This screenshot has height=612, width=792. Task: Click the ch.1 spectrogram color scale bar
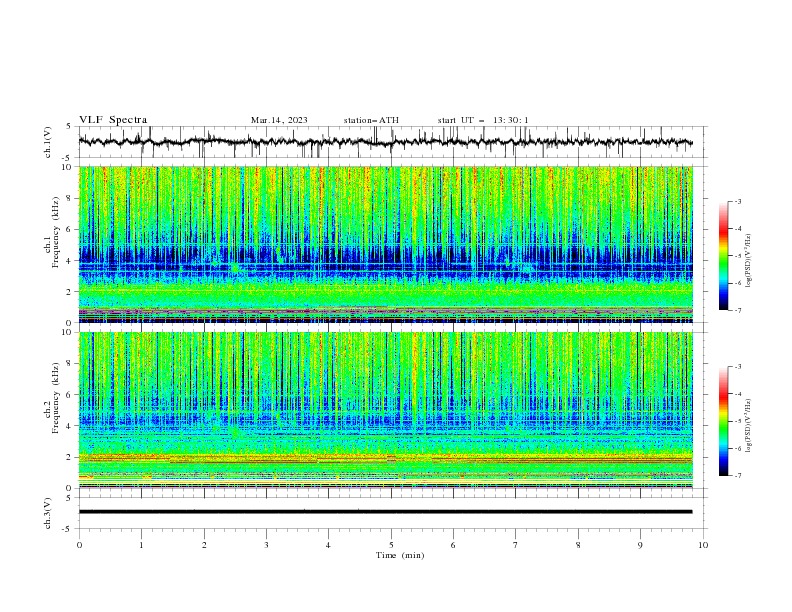[723, 256]
